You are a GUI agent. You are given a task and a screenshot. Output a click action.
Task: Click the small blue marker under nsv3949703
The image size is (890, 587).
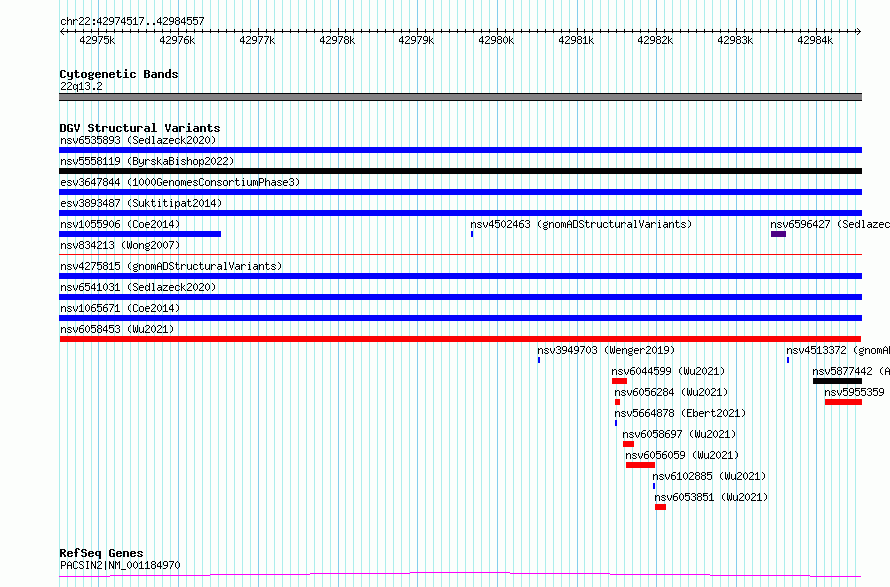pyautogui.click(x=539, y=360)
